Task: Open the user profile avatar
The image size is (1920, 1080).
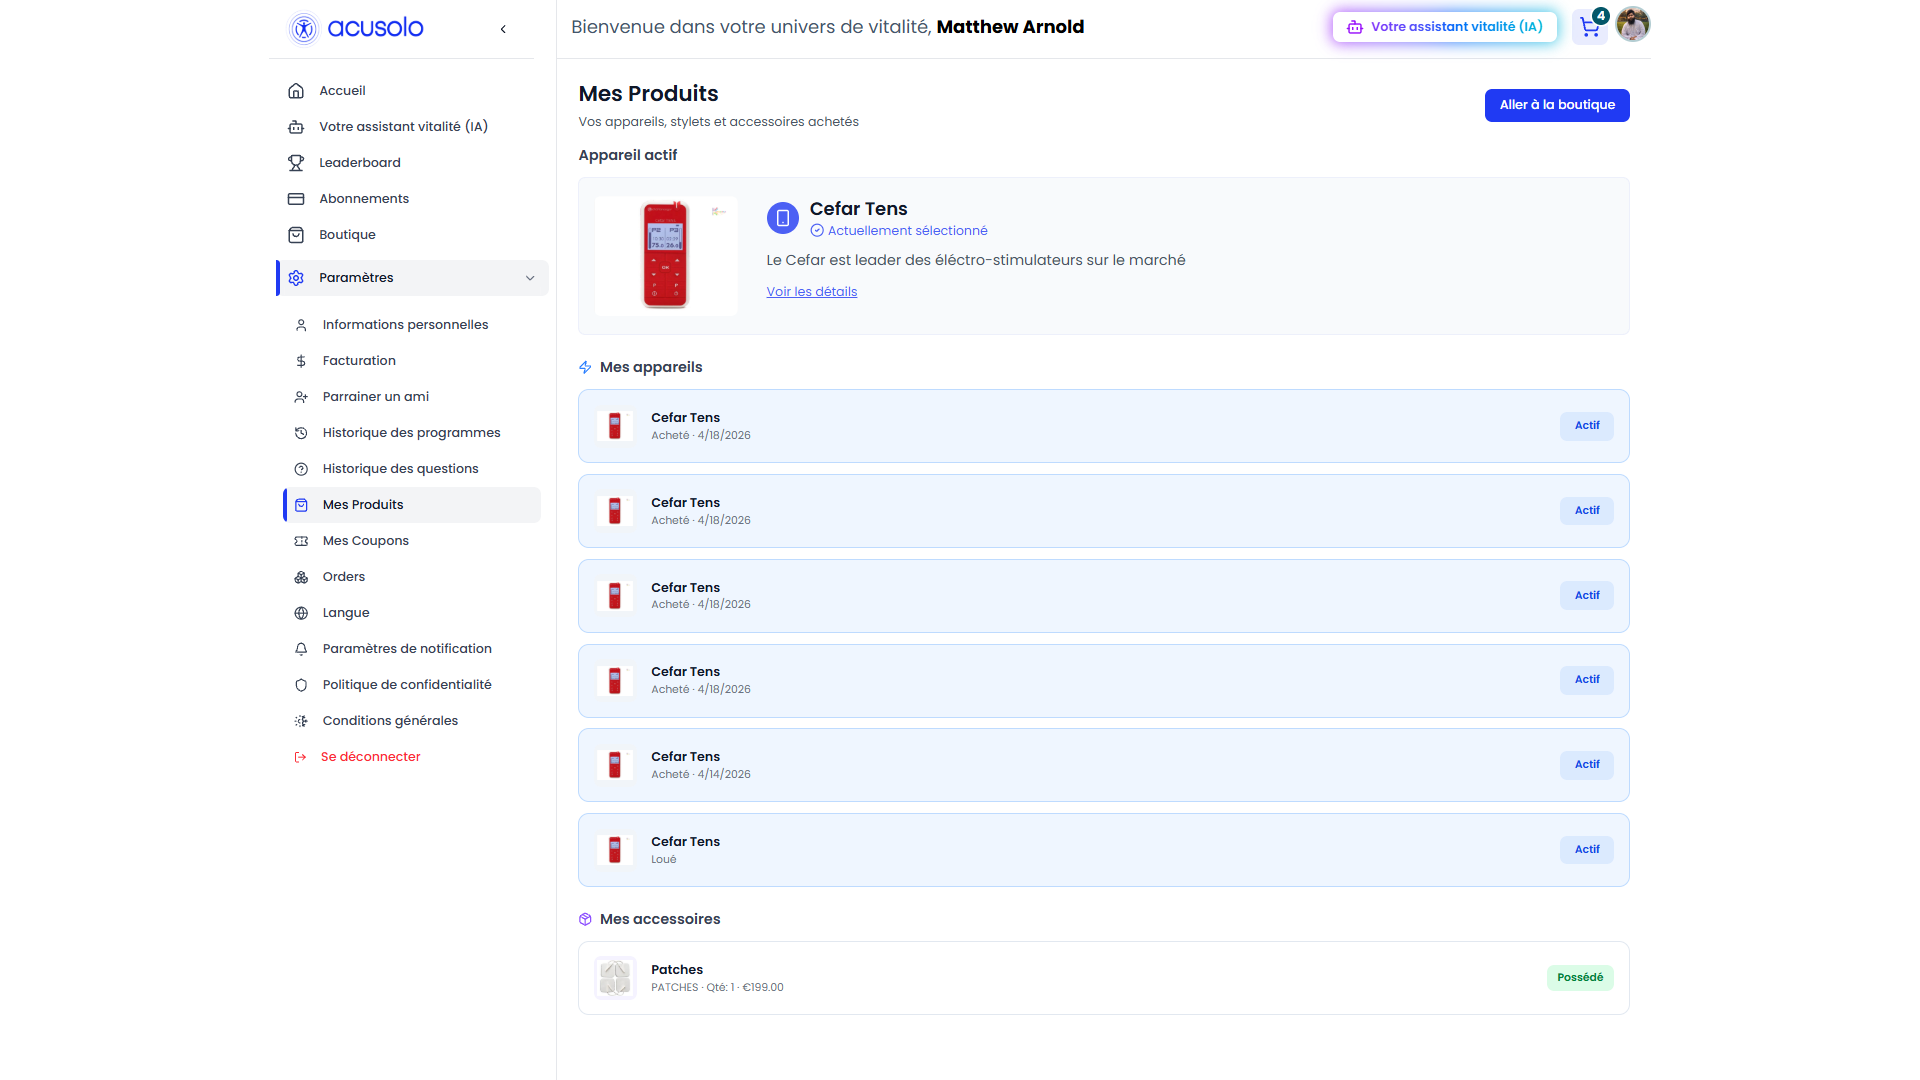Action: click(x=1633, y=24)
